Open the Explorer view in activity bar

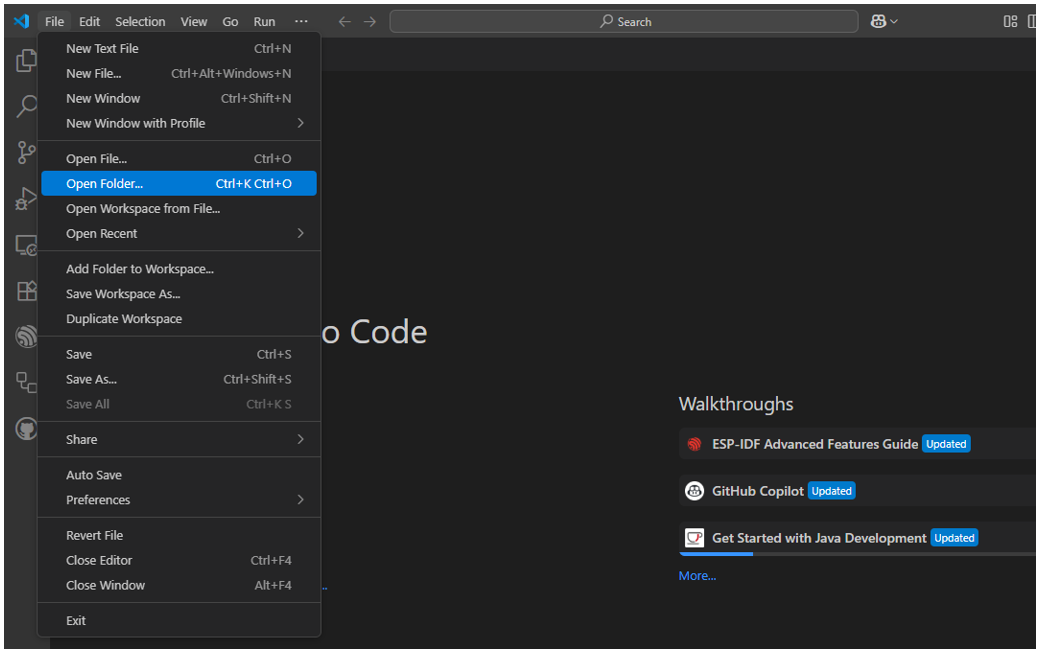[26, 61]
